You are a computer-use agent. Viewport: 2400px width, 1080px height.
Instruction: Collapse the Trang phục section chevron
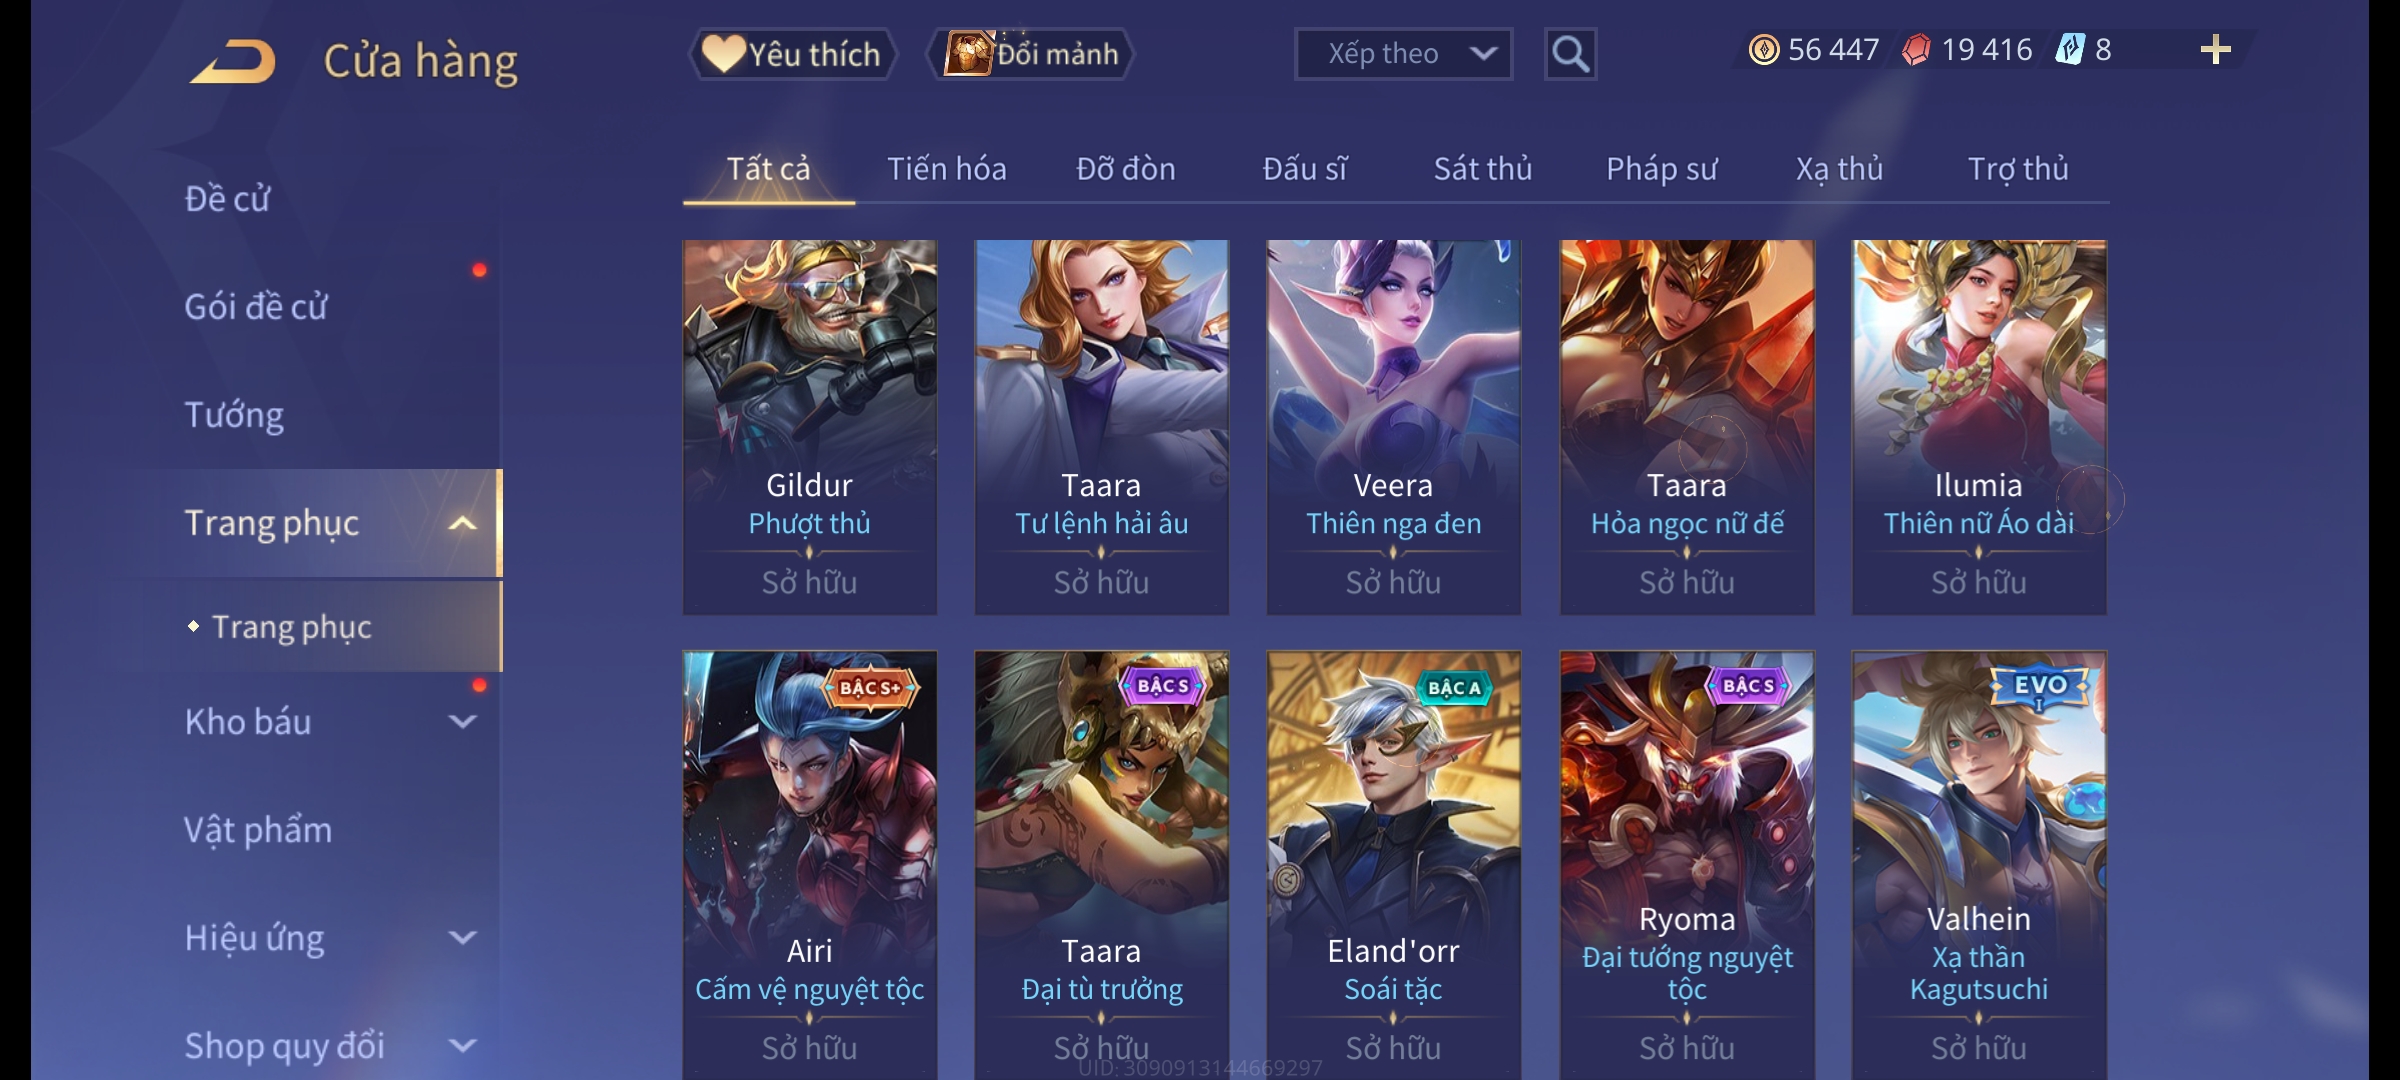pos(462,524)
